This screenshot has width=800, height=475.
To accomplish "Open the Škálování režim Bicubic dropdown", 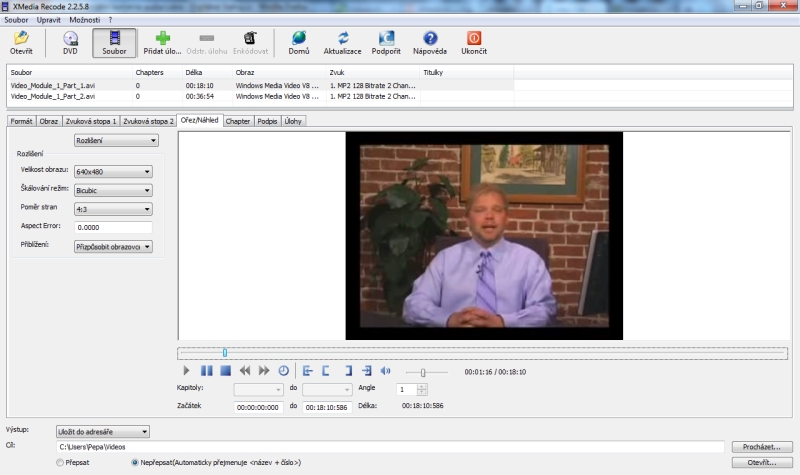I will point(113,190).
